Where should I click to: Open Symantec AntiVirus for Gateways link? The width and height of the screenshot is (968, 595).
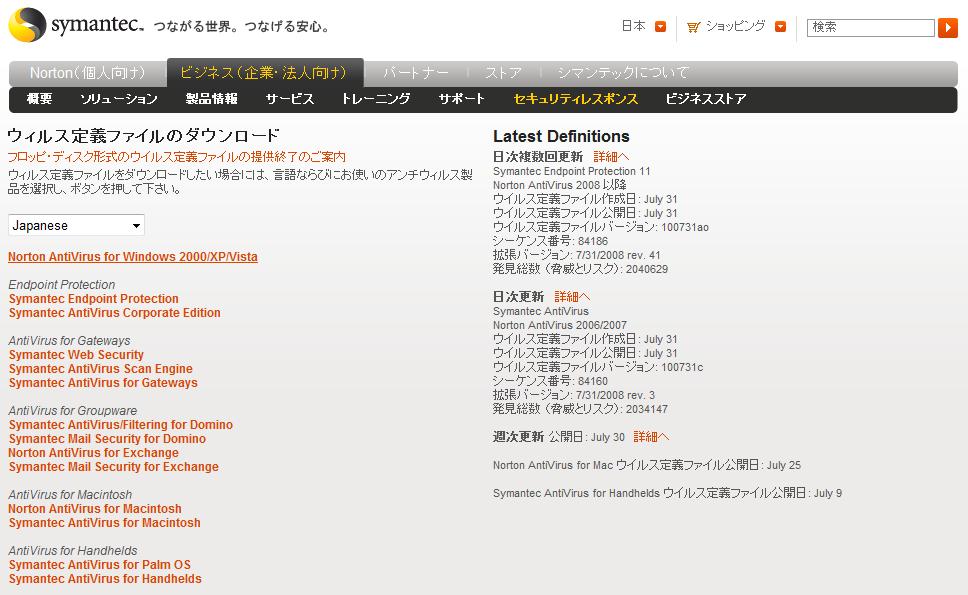click(x=103, y=383)
